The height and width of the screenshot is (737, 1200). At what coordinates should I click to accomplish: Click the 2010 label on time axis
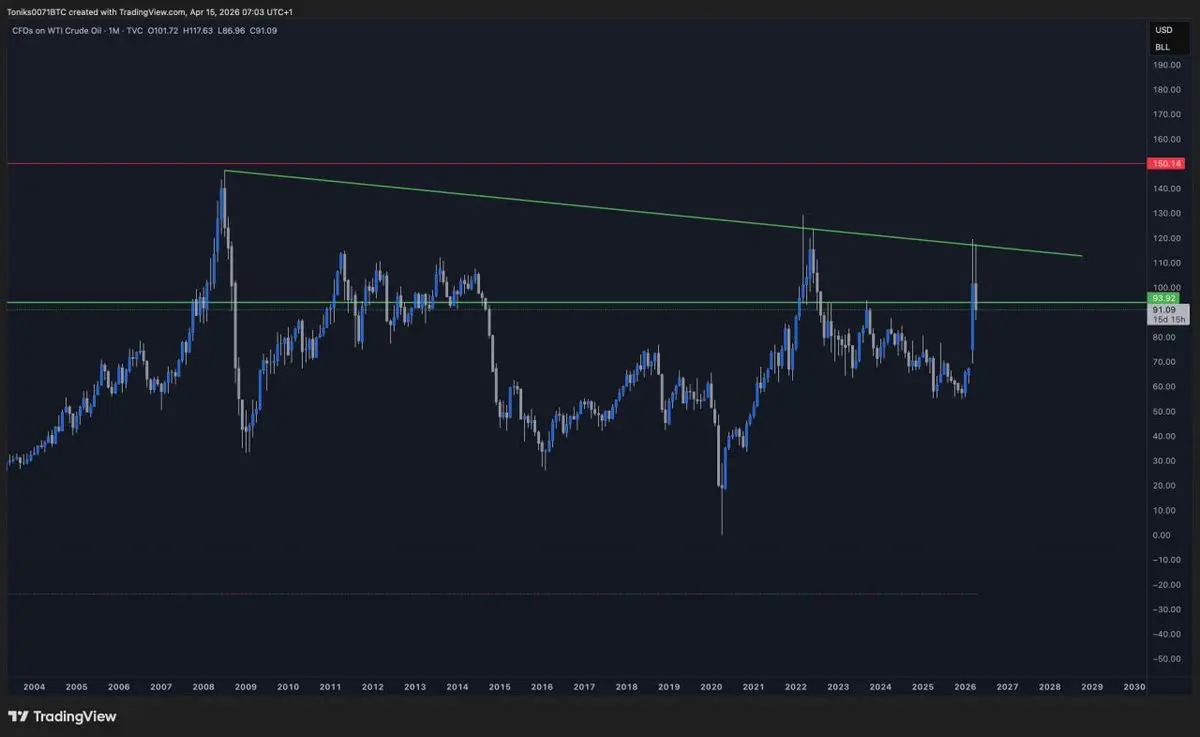pyautogui.click(x=288, y=687)
